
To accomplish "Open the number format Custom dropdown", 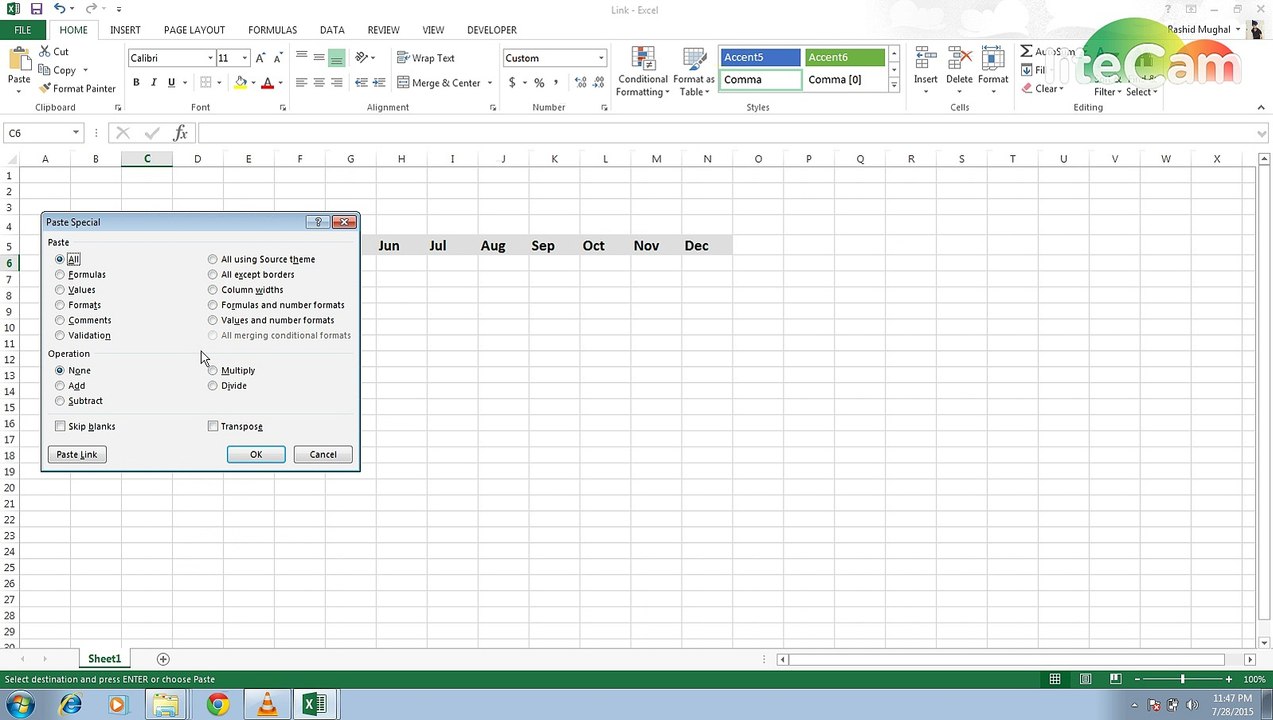I will coord(600,58).
